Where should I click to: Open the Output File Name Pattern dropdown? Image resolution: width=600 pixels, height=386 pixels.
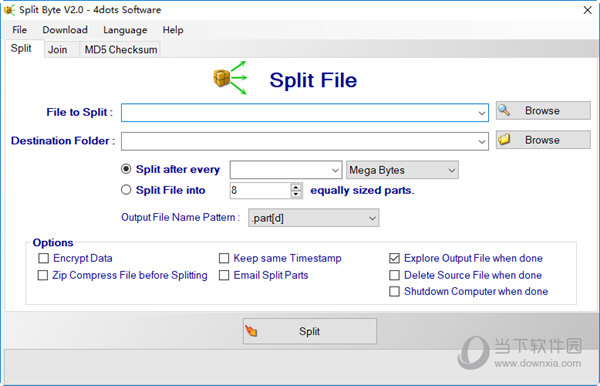[x=314, y=218]
